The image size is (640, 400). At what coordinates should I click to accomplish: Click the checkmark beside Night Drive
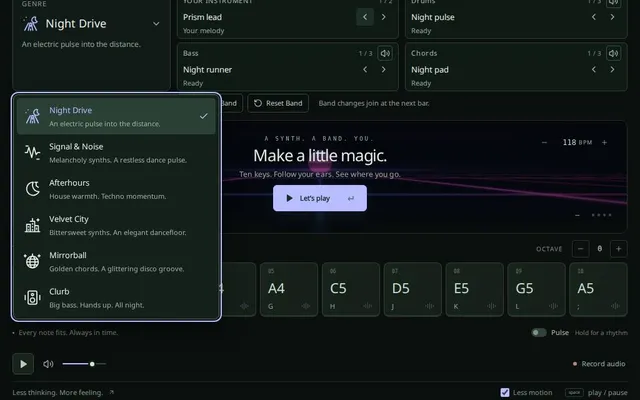click(203, 116)
